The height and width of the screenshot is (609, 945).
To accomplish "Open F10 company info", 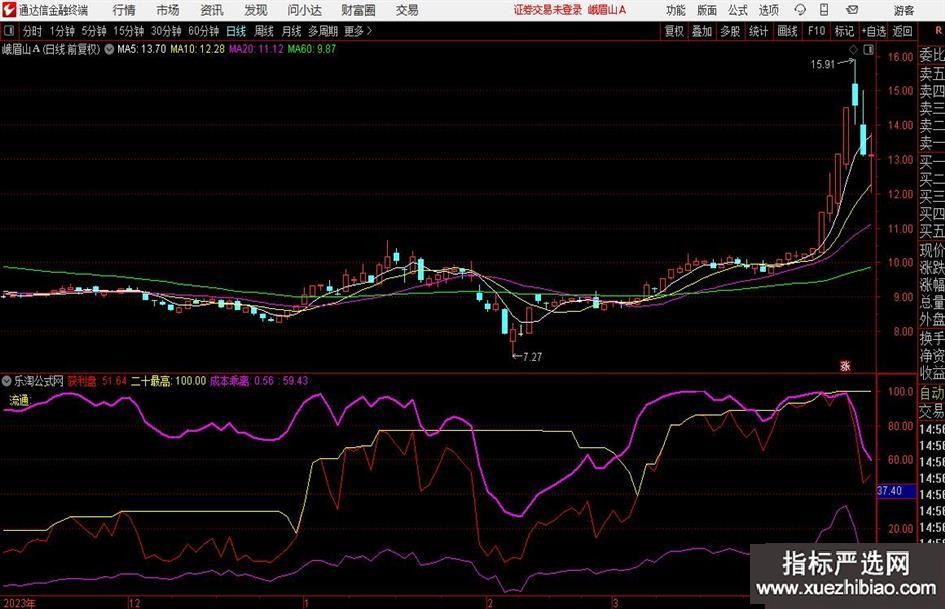I will 816,31.
